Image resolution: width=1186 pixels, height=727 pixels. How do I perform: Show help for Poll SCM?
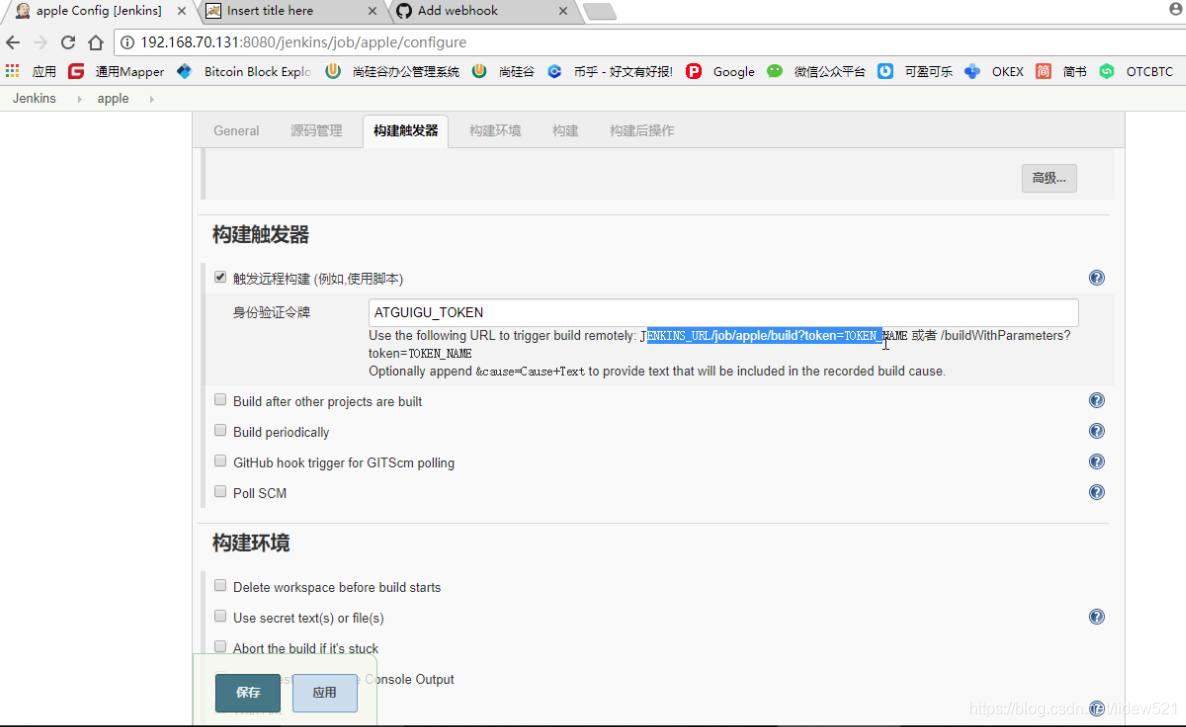click(x=1096, y=492)
